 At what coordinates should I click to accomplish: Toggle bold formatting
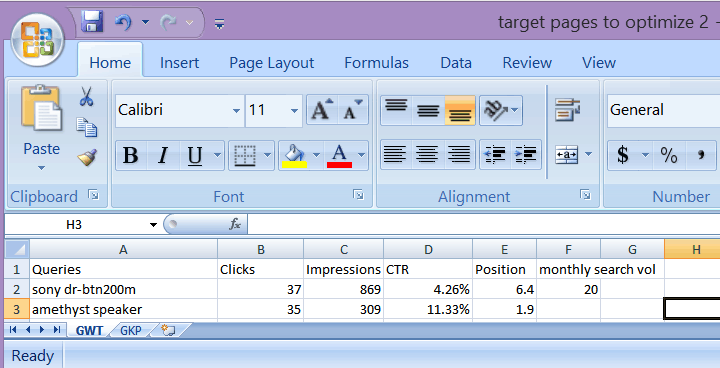130,155
